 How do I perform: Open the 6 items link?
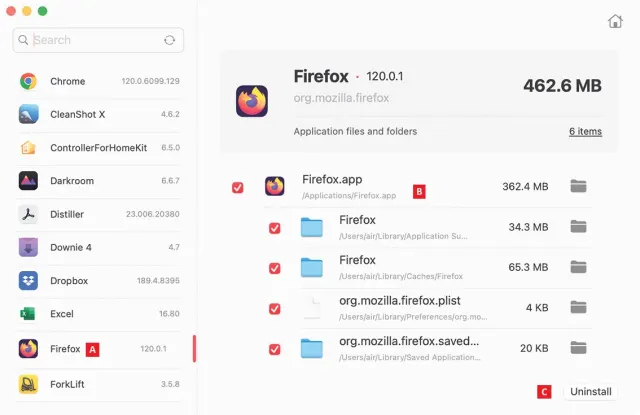click(585, 131)
